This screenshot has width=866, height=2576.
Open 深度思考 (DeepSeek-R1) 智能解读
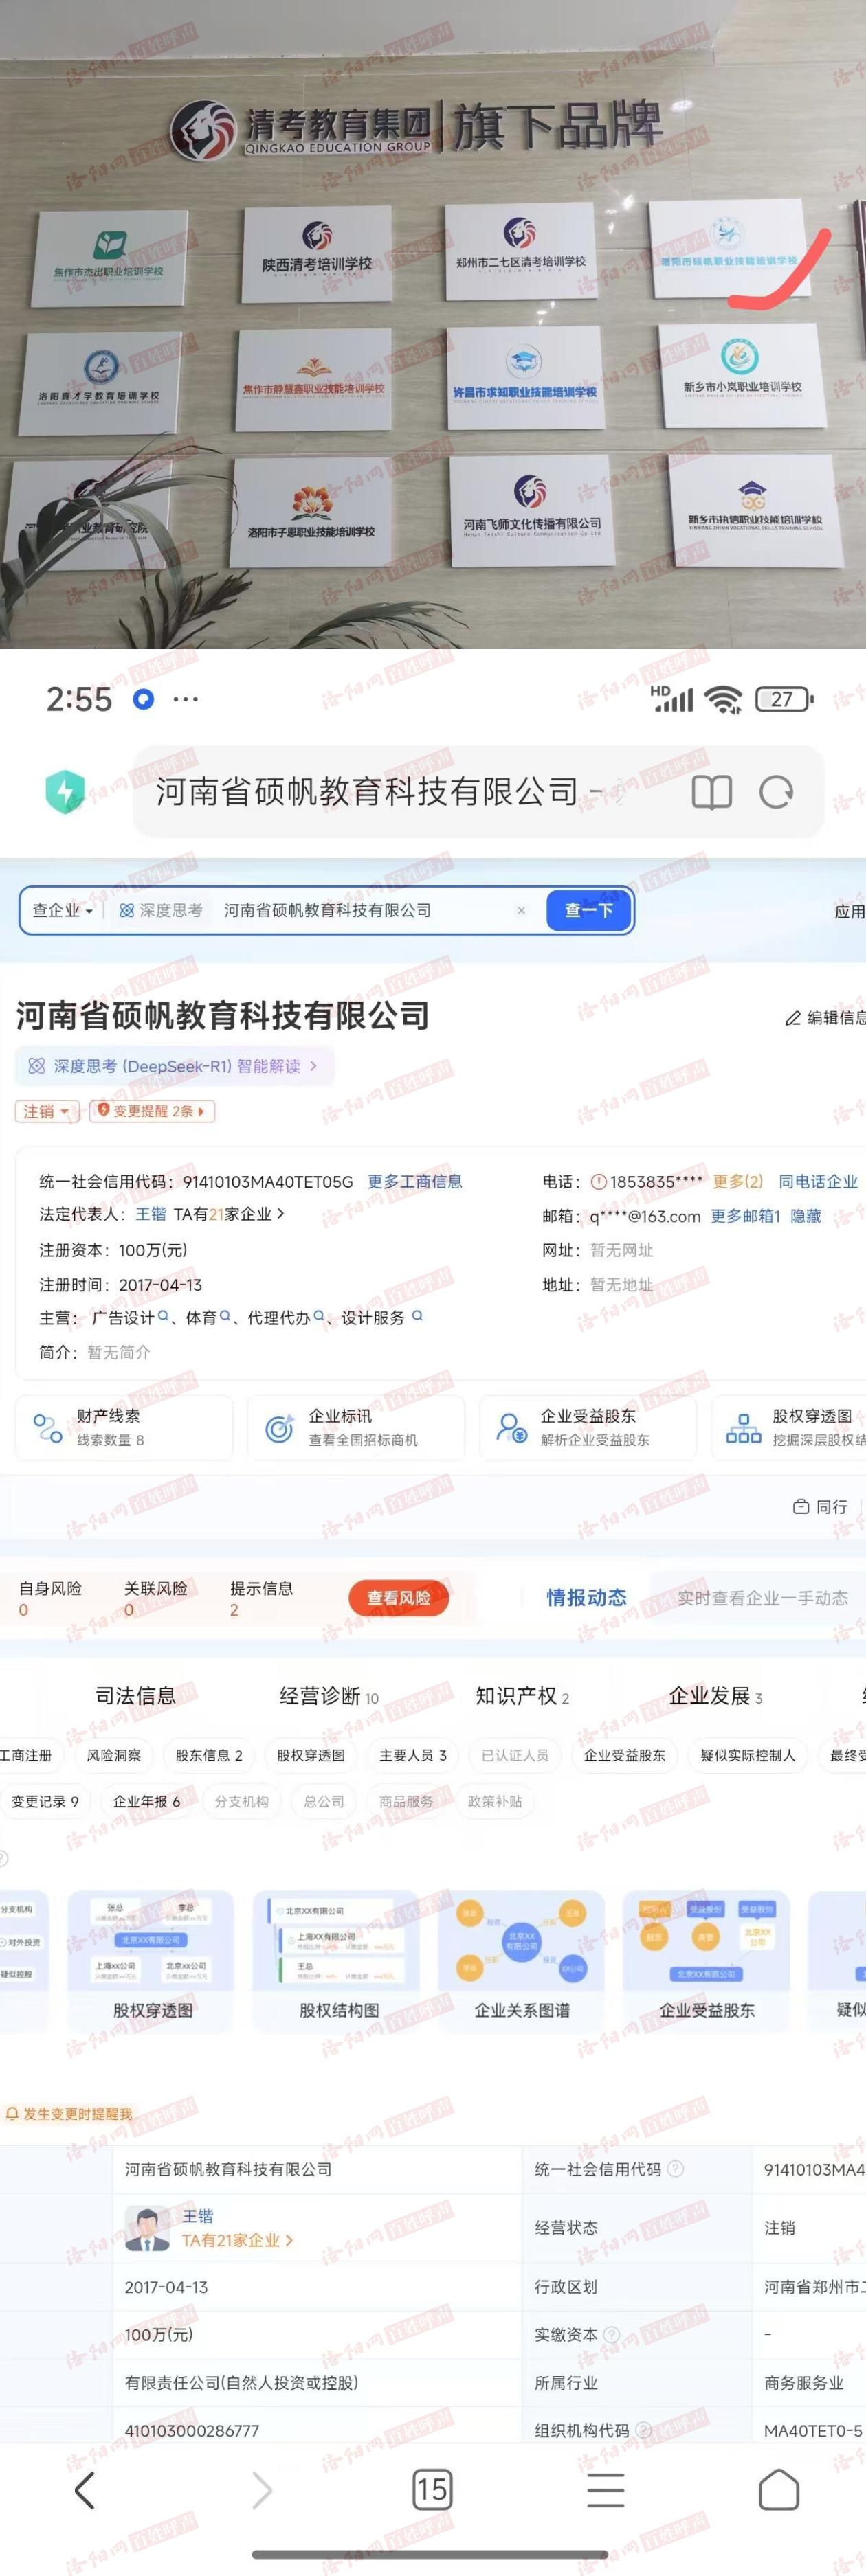(175, 1066)
